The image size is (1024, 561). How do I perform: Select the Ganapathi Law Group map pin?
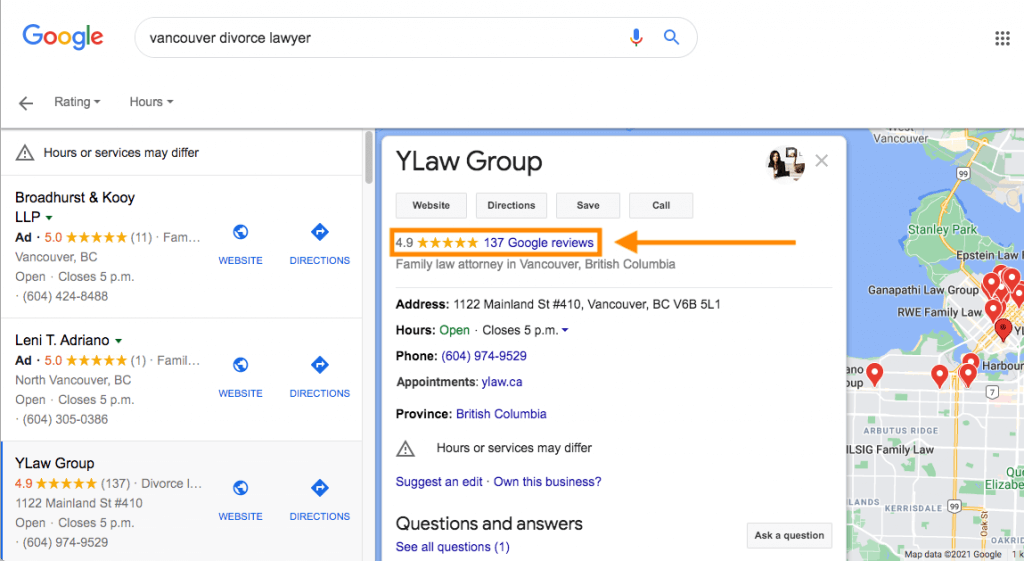click(x=991, y=284)
